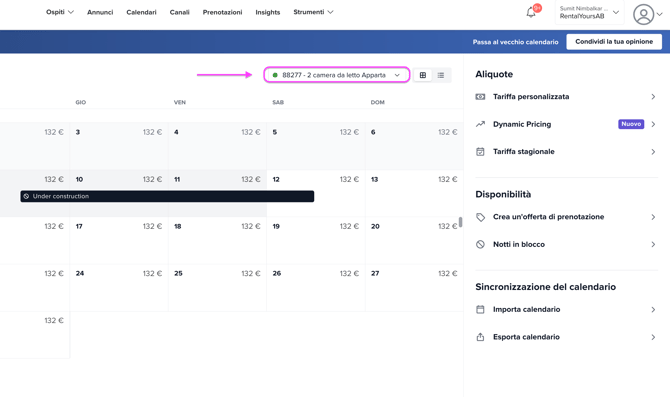Select calendar day 6

pos(414,146)
